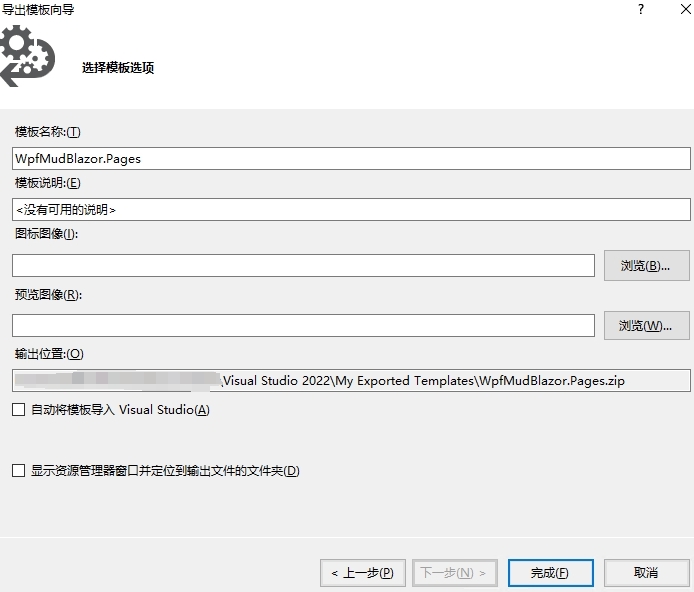Click the disabled 下一步(N) button
694x592 pixels.
(x=455, y=573)
